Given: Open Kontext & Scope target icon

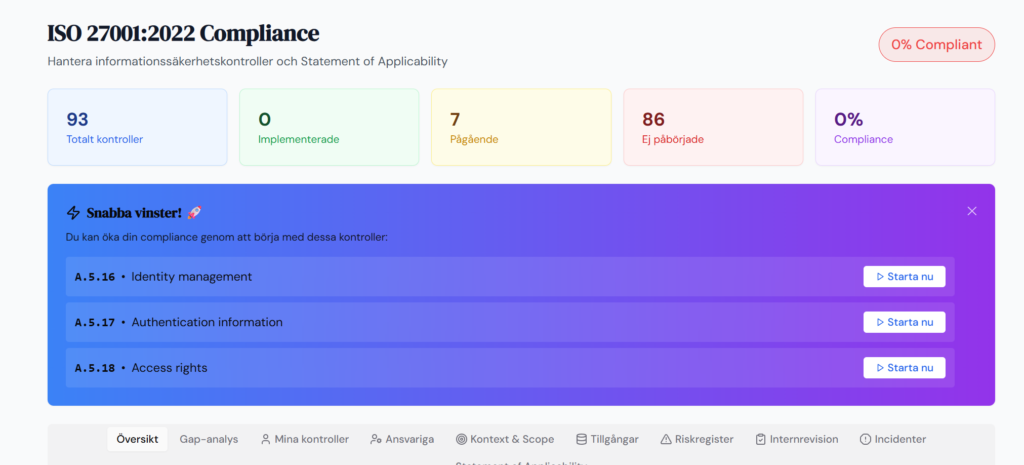Looking at the screenshot, I should pyautogui.click(x=461, y=439).
